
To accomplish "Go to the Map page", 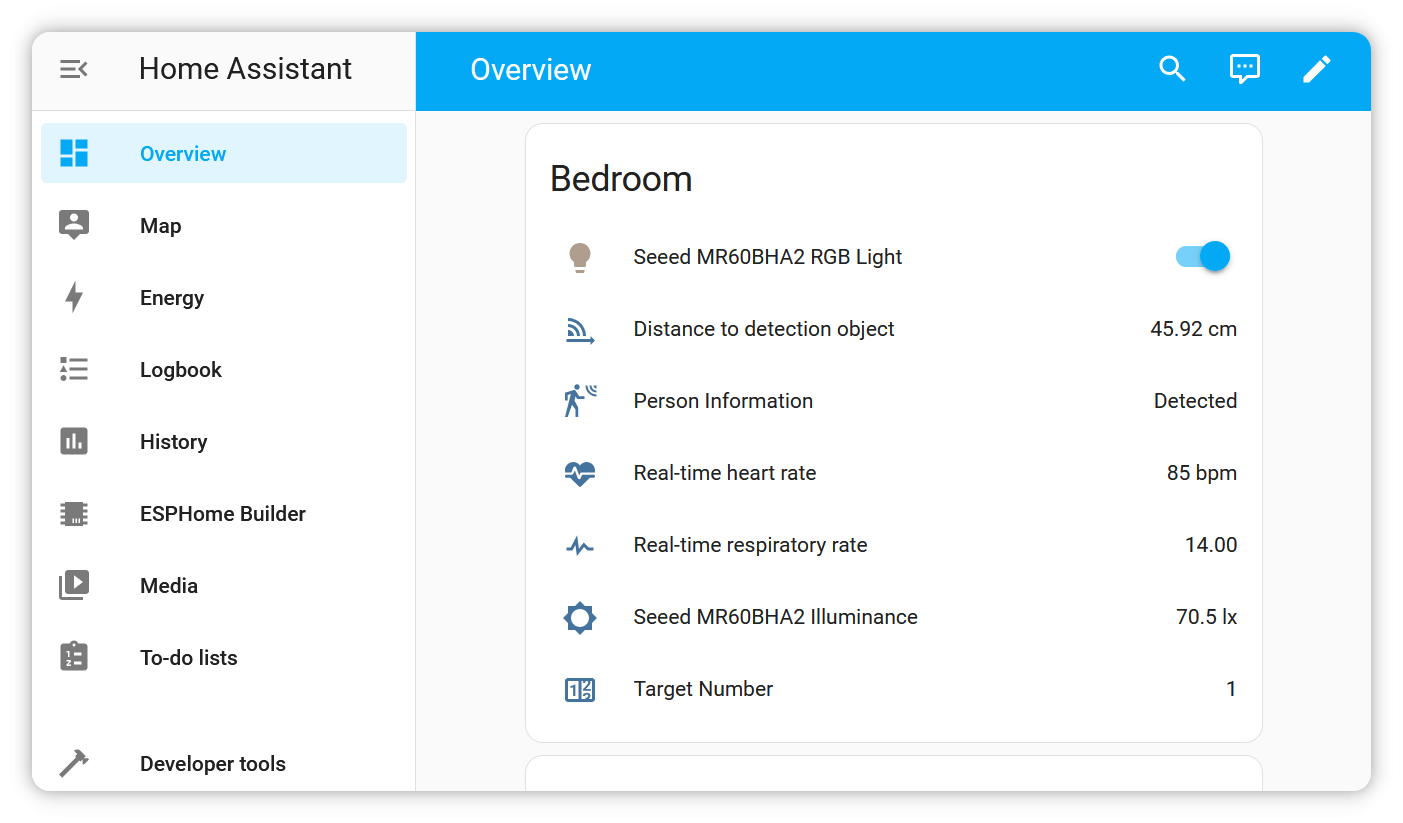I will [224, 225].
